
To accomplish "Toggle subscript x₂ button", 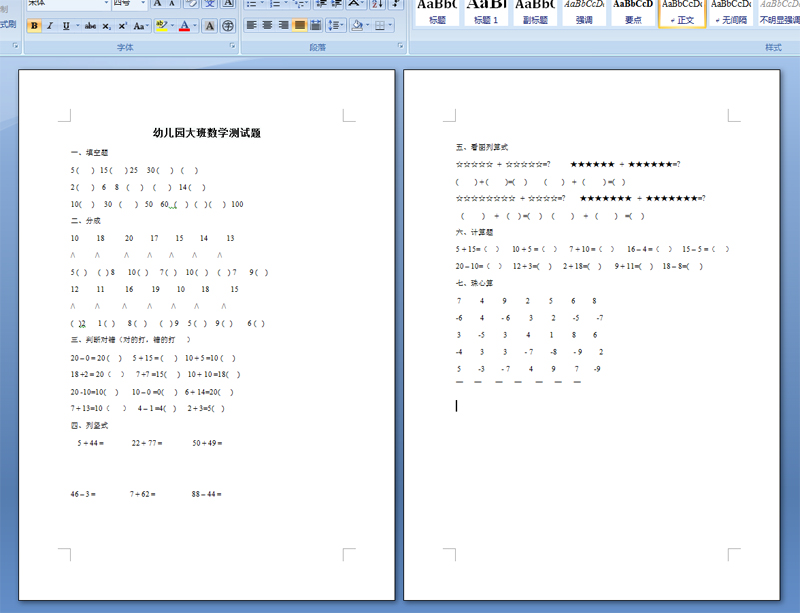I will 106,26.
